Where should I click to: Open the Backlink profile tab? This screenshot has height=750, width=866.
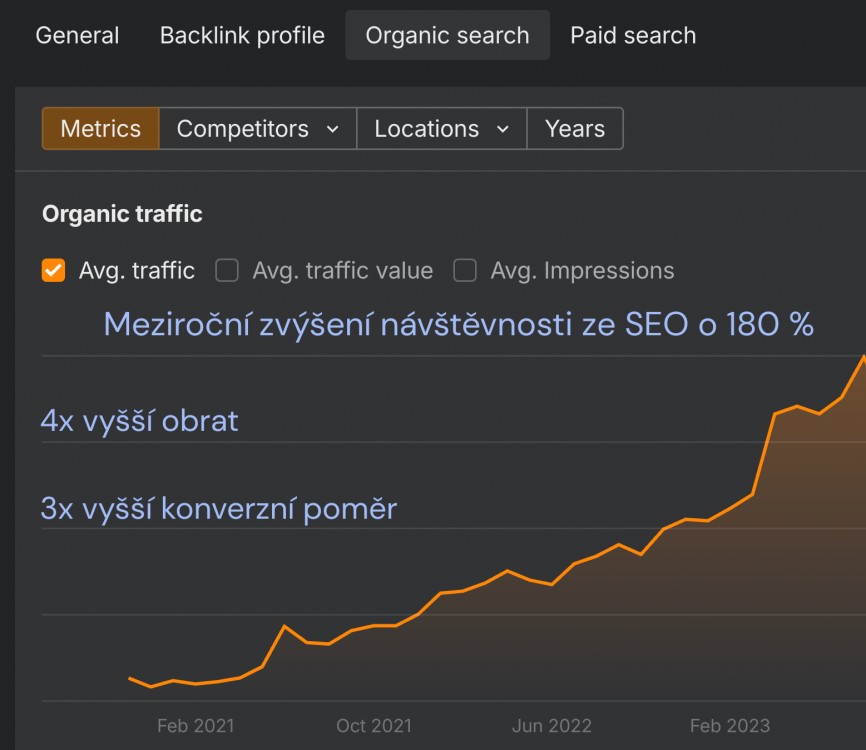coord(241,35)
